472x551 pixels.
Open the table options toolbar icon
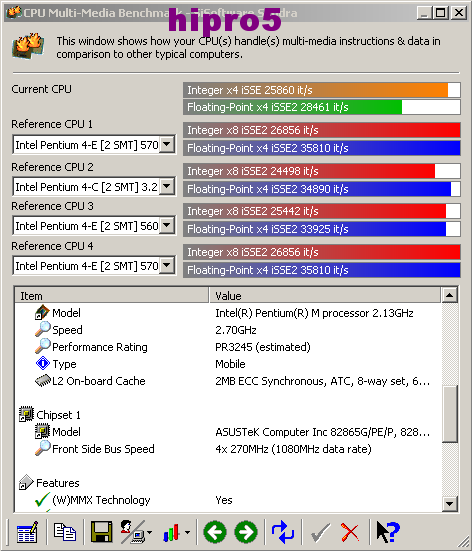click(x=27, y=532)
